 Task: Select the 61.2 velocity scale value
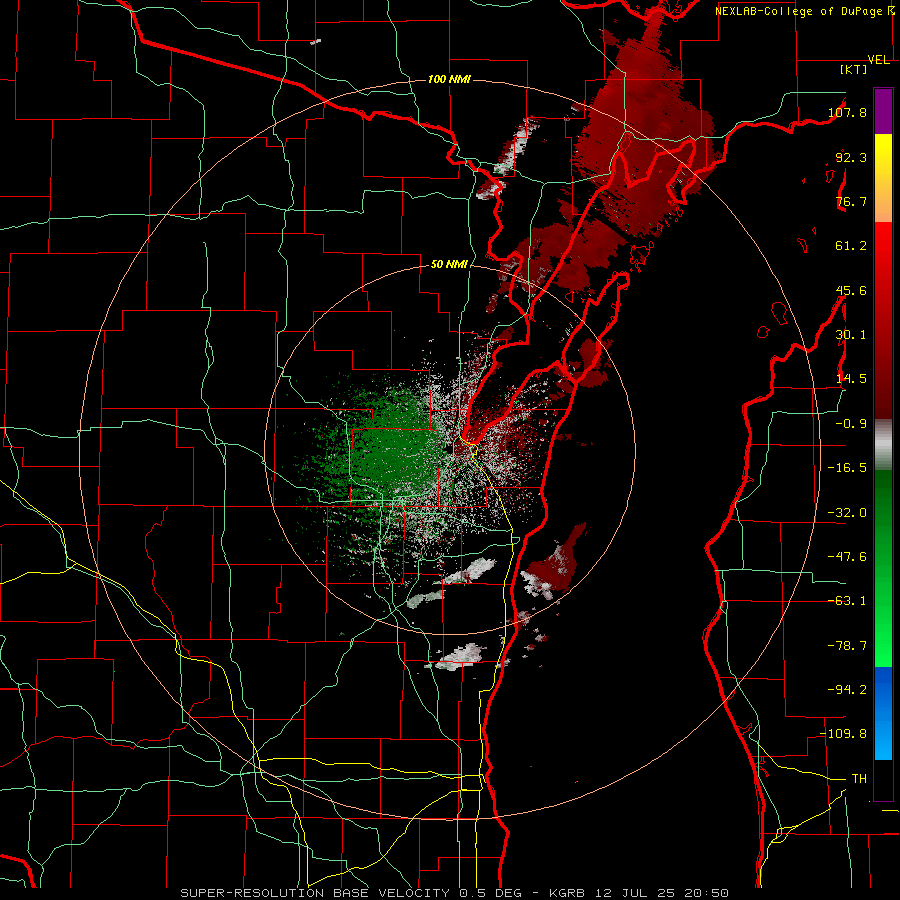tap(851, 246)
